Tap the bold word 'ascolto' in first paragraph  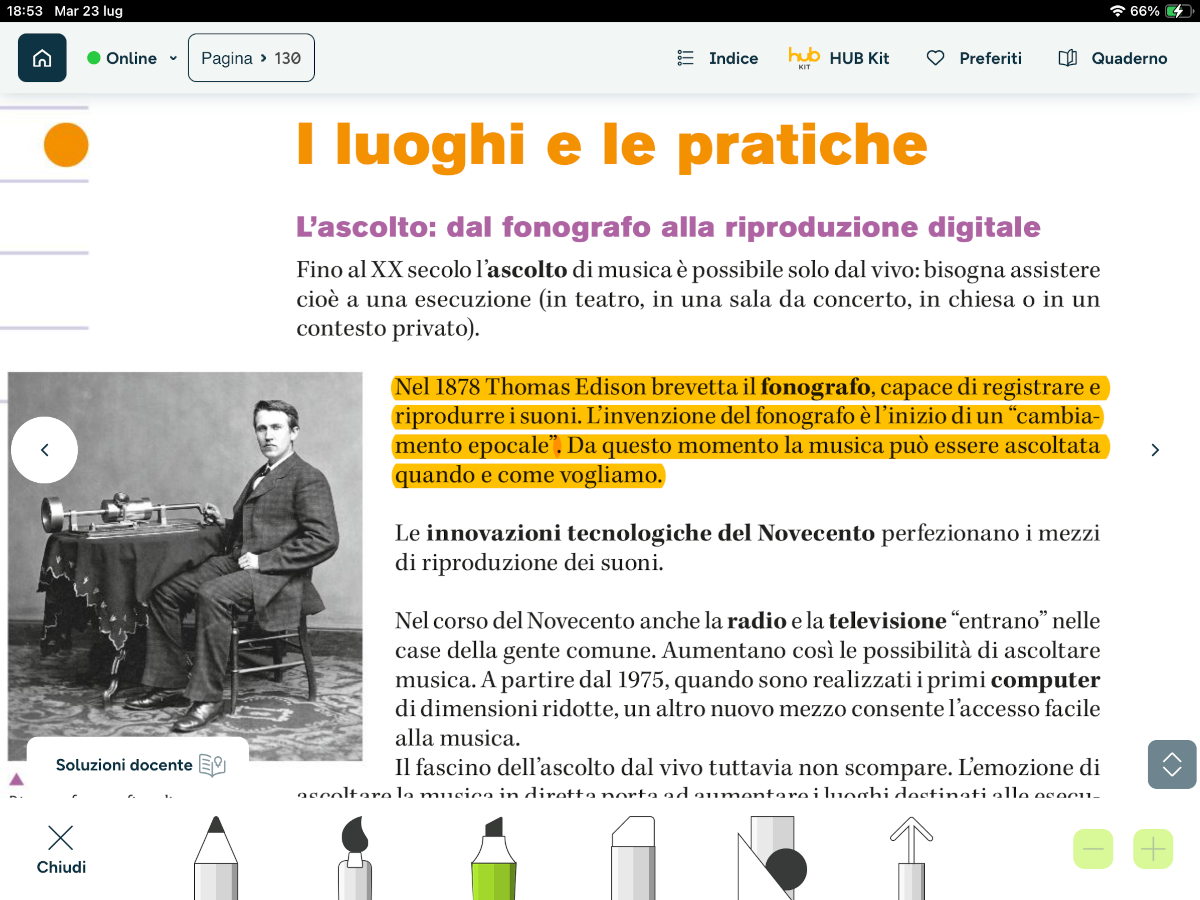pyautogui.click(x=527, y=270)
